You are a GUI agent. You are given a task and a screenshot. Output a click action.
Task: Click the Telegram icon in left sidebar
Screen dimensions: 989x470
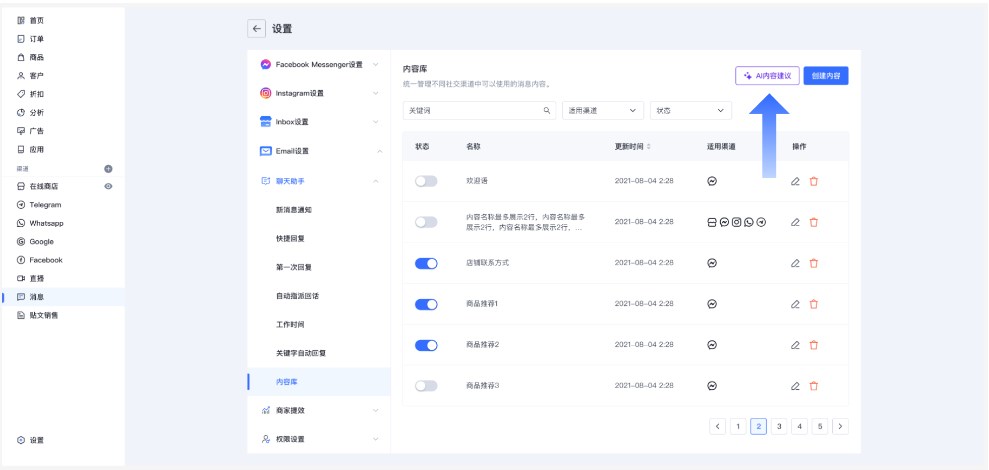21,205
